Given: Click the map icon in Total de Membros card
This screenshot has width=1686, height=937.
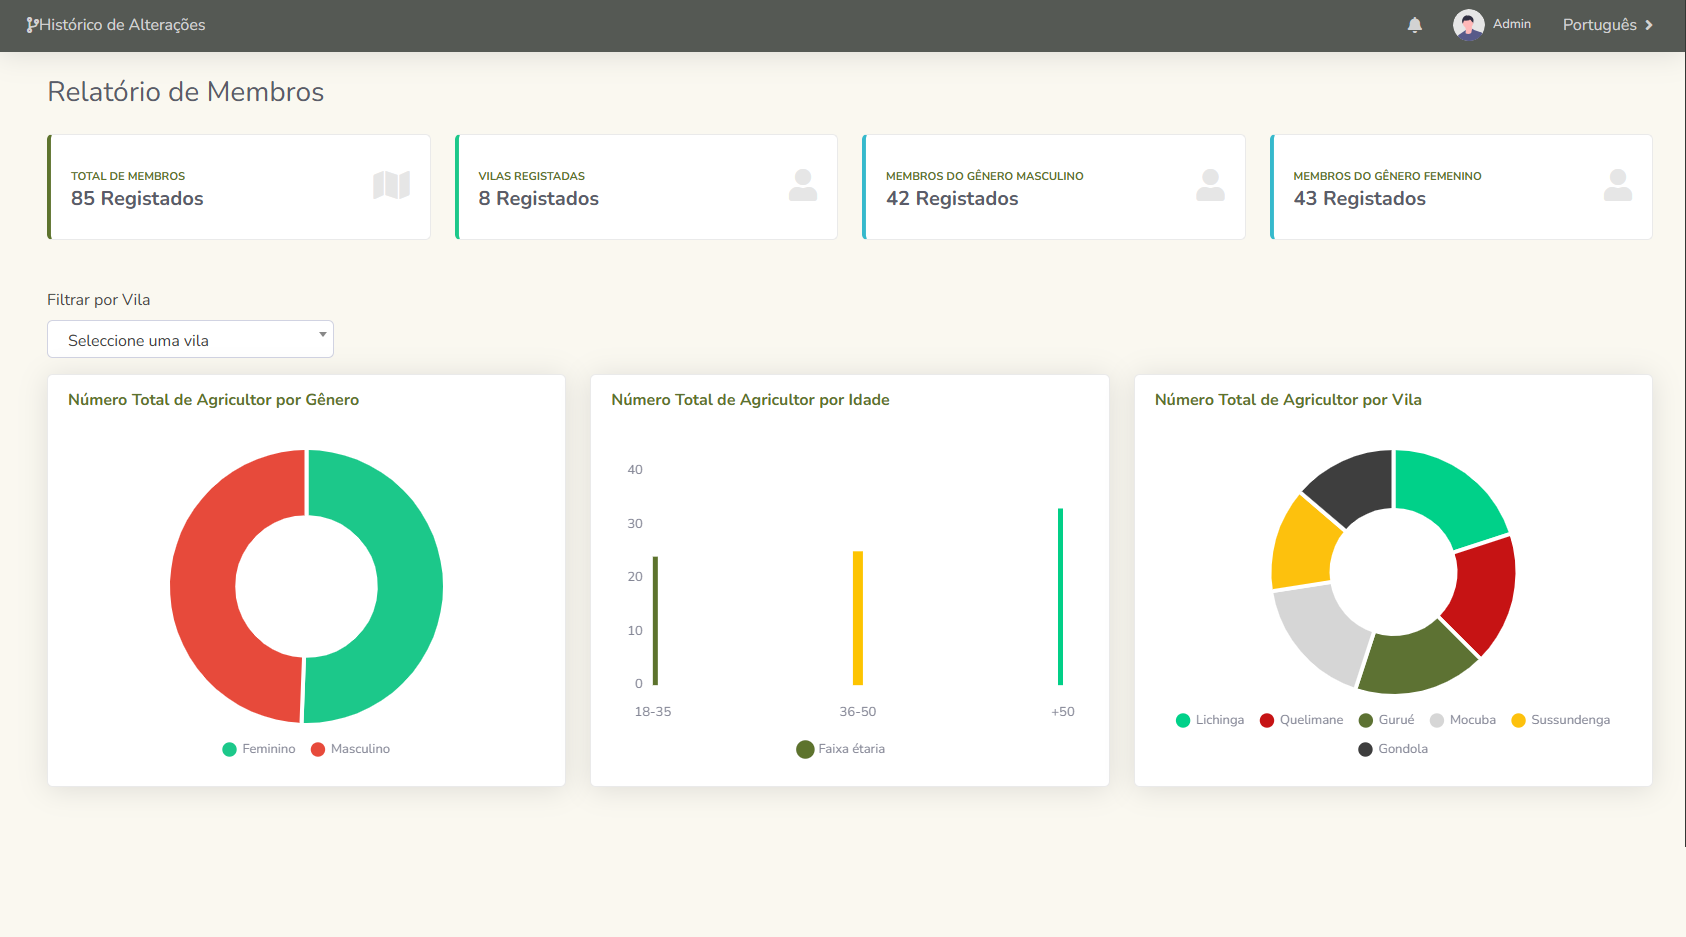Looking at the screenshot, I should pos(391,185).
